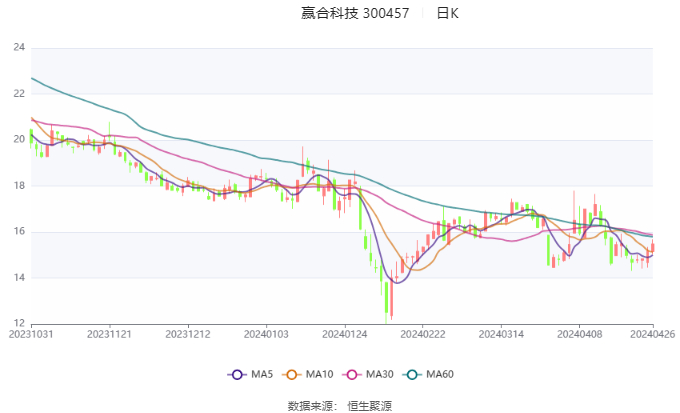Click the MA60 teal legend marker

tap(413, 374)
